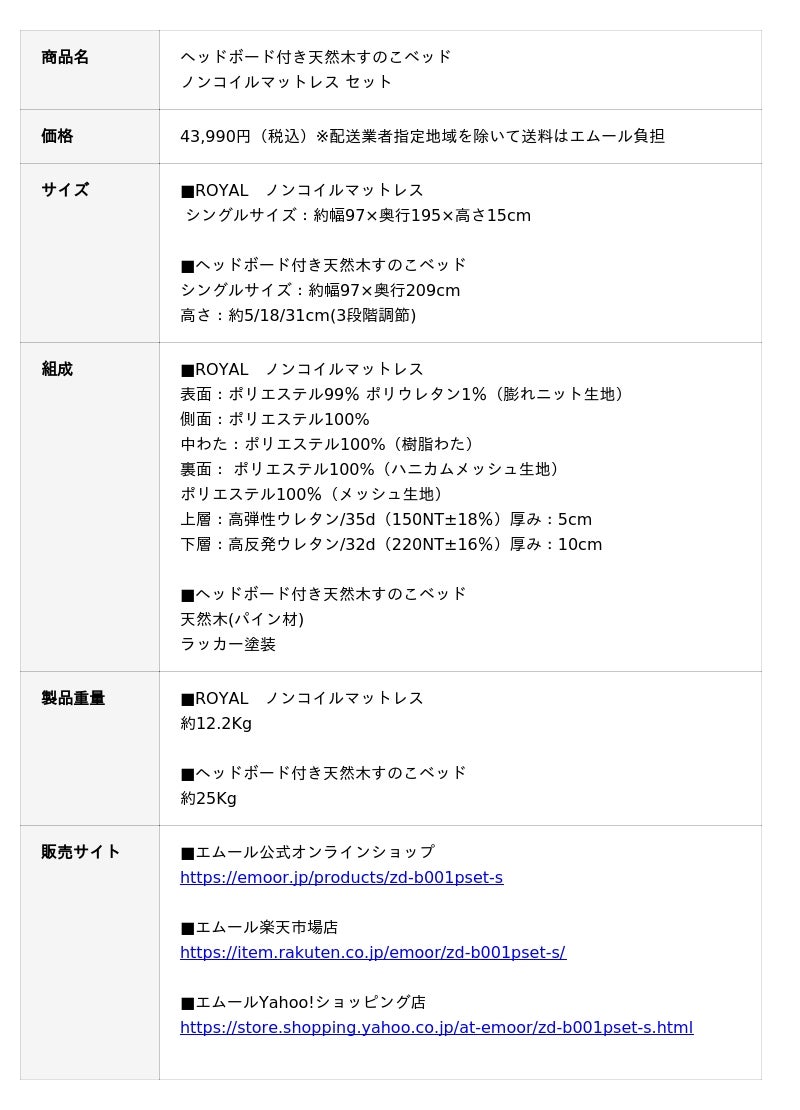
Task: Click the 約12.2Kg mattress weight text
Action: click(216, 723)
